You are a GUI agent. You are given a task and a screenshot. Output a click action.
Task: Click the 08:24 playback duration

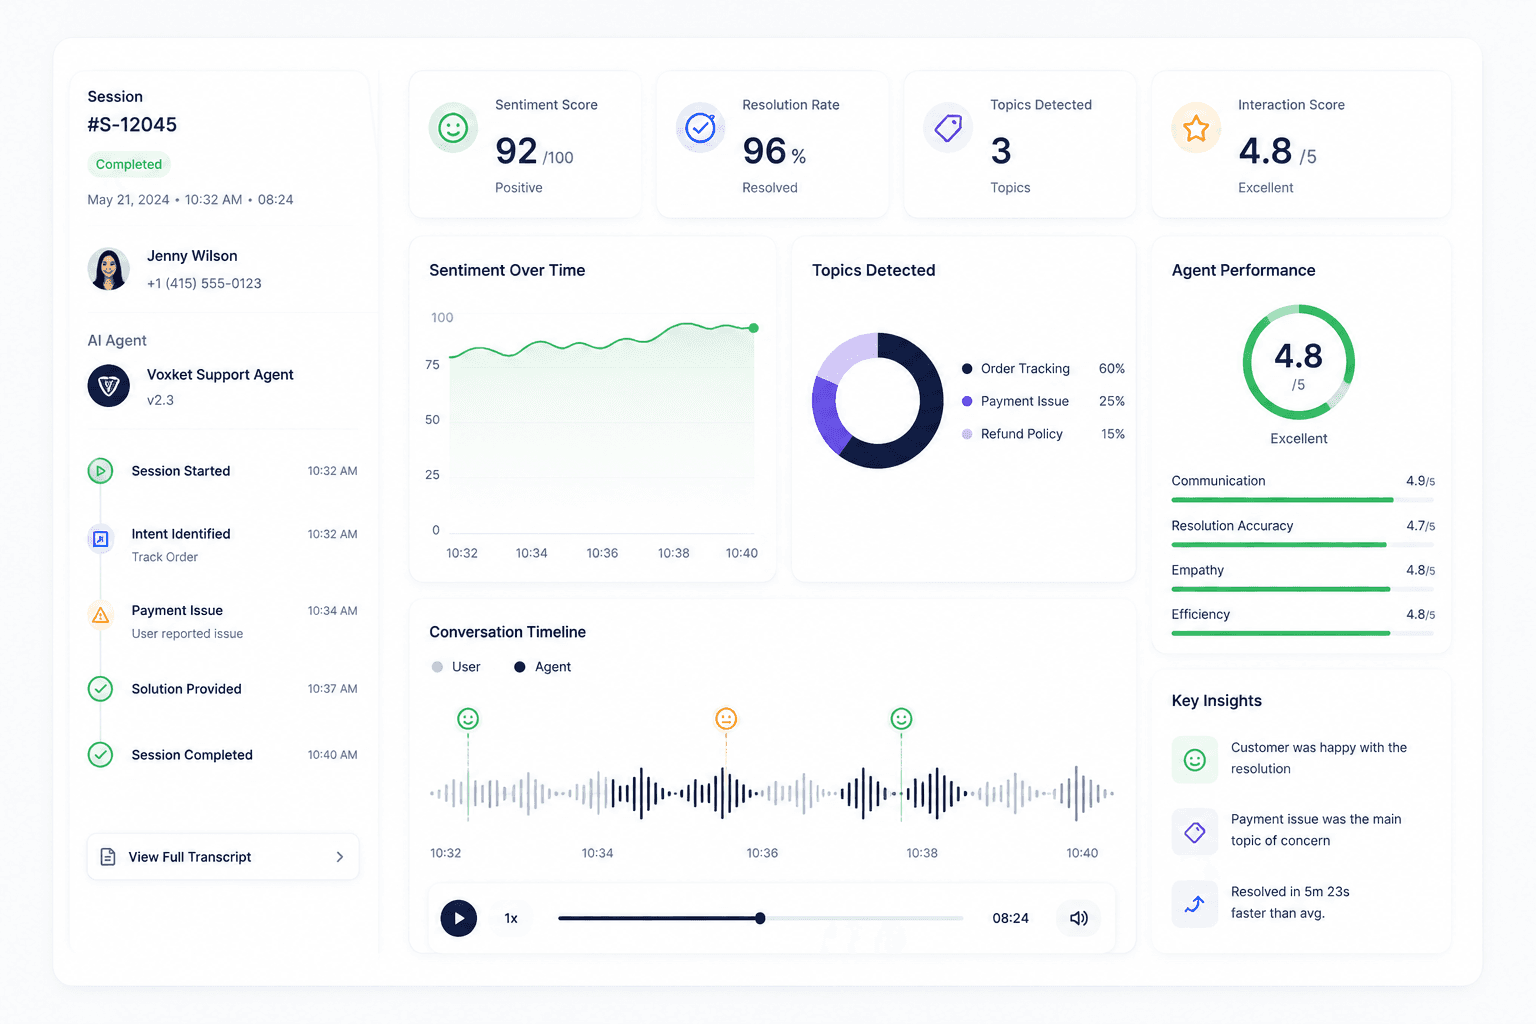coord(1010,918)
